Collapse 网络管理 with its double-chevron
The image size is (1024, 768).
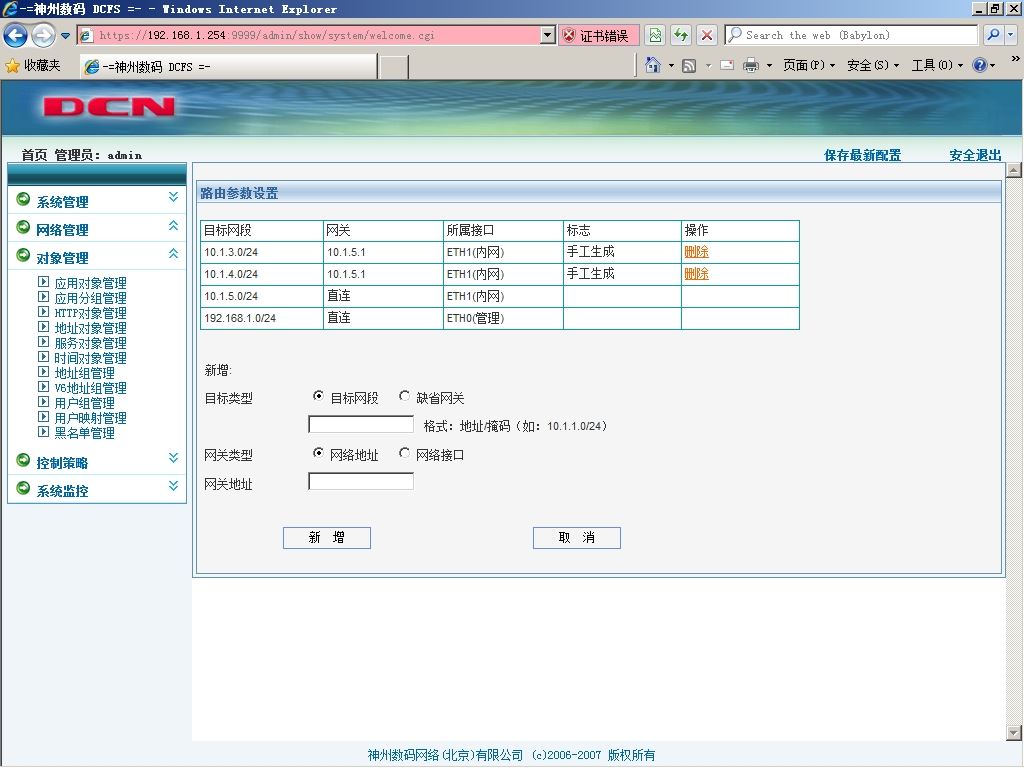173,225
